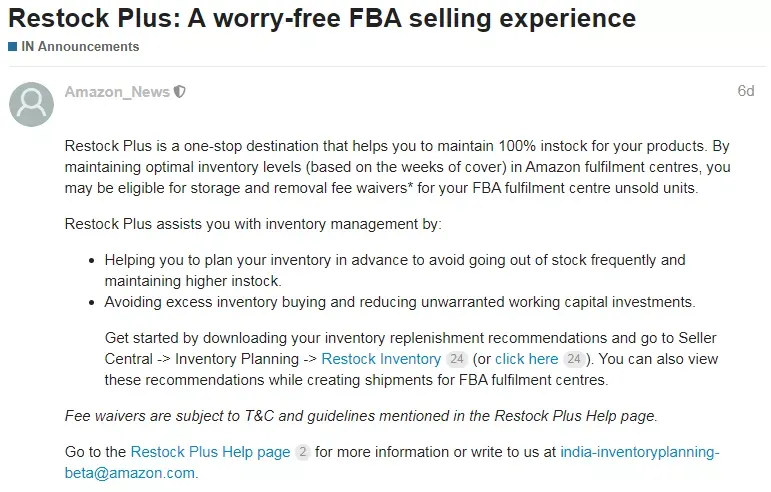
Task: Click the moderator shield icon beside Amazon_News
Action: 180,92
